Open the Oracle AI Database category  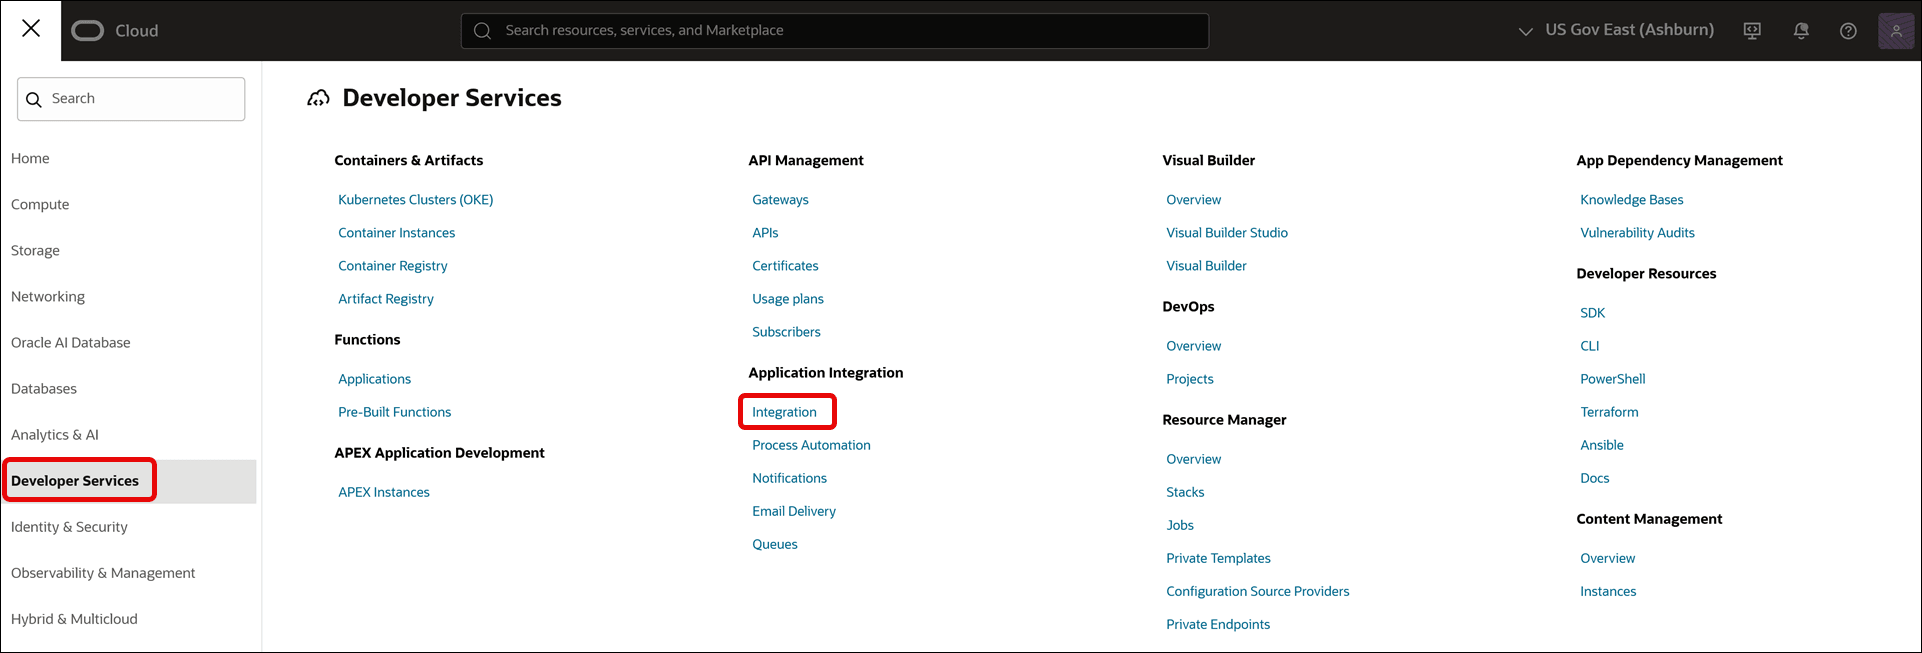(71, 342)
